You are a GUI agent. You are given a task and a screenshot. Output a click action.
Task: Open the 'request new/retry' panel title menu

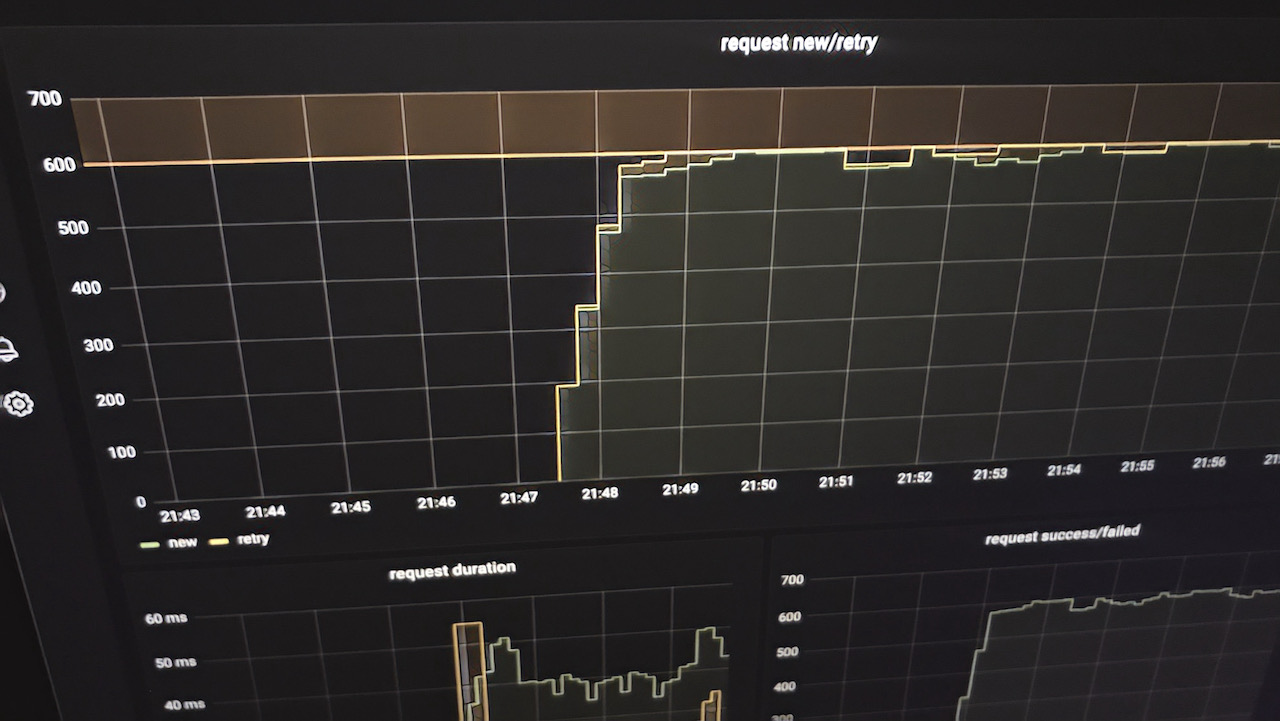pyautogui.click(x=798, y=43)
